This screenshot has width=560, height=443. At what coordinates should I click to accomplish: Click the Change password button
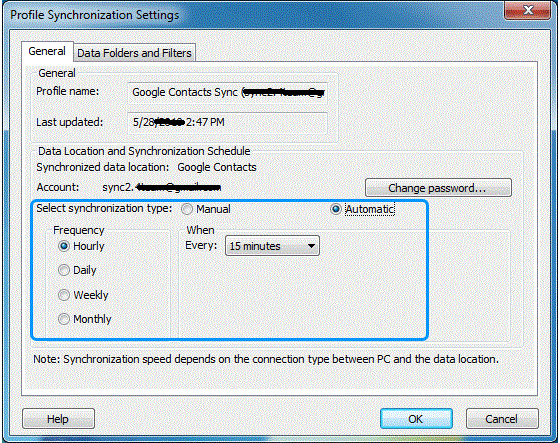click(x=438, y=188)
